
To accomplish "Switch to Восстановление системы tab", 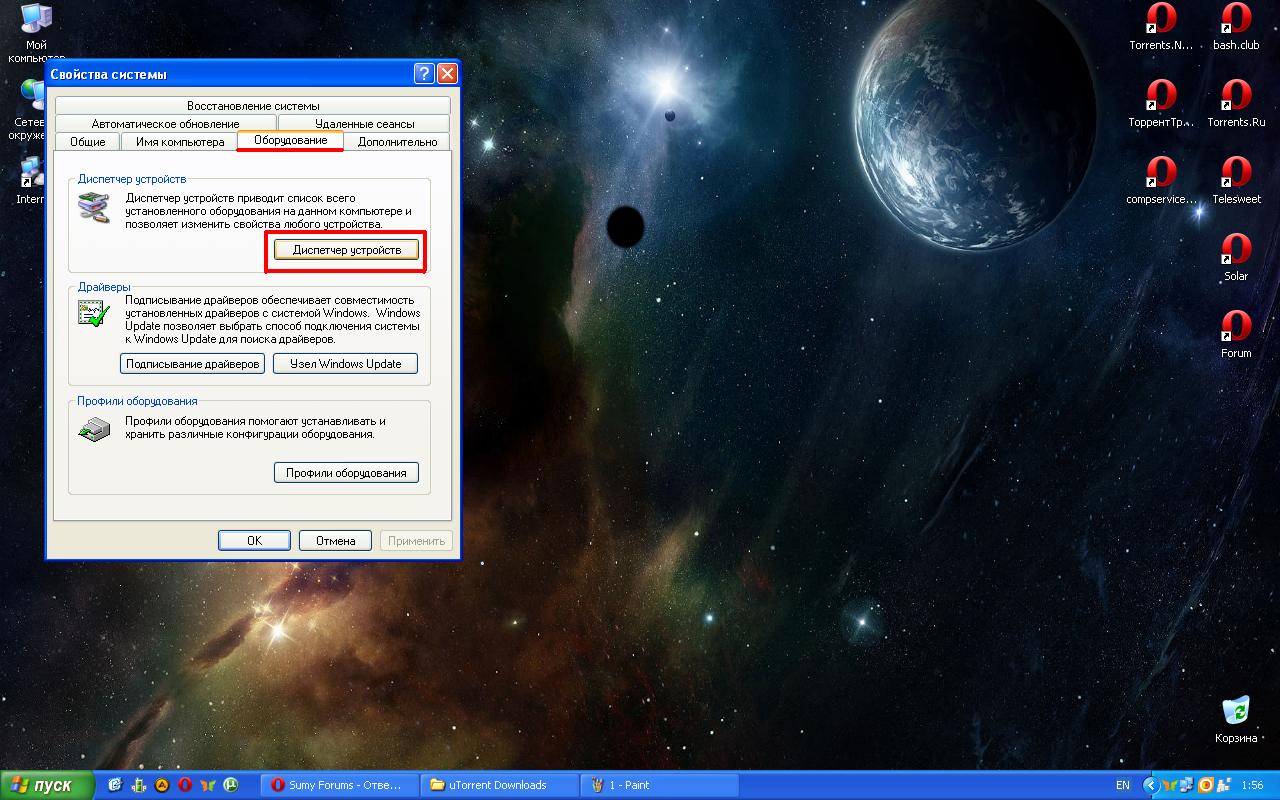I will (x=253, y=106).
